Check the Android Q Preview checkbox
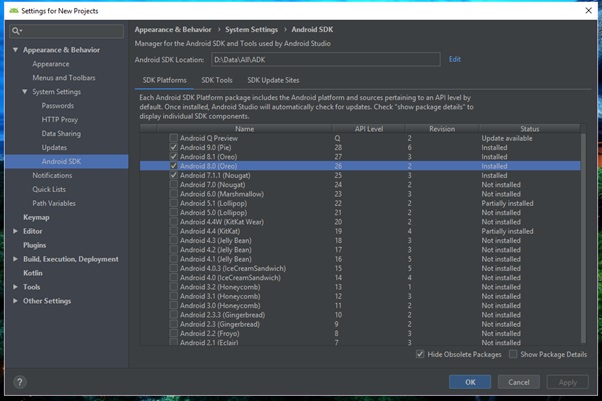 point(174,138)
